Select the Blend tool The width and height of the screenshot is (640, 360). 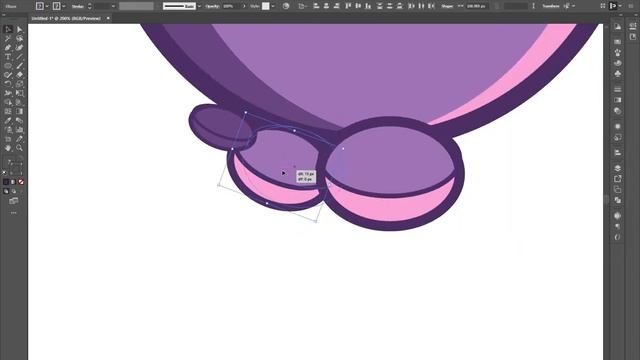19,120
